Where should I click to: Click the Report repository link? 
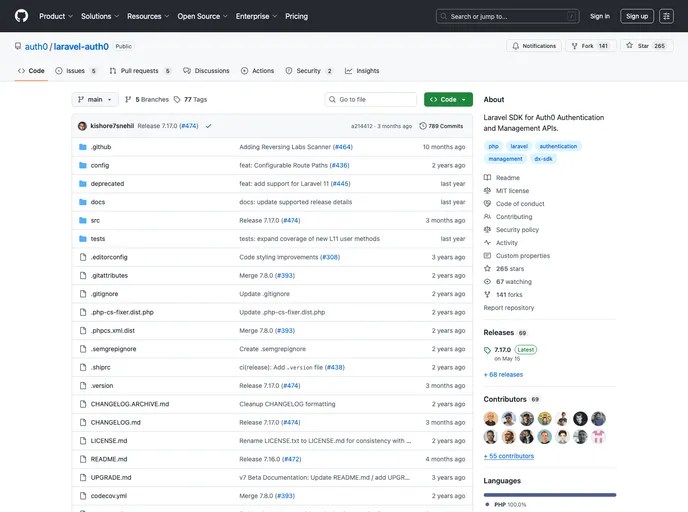(x=509, y=308)
